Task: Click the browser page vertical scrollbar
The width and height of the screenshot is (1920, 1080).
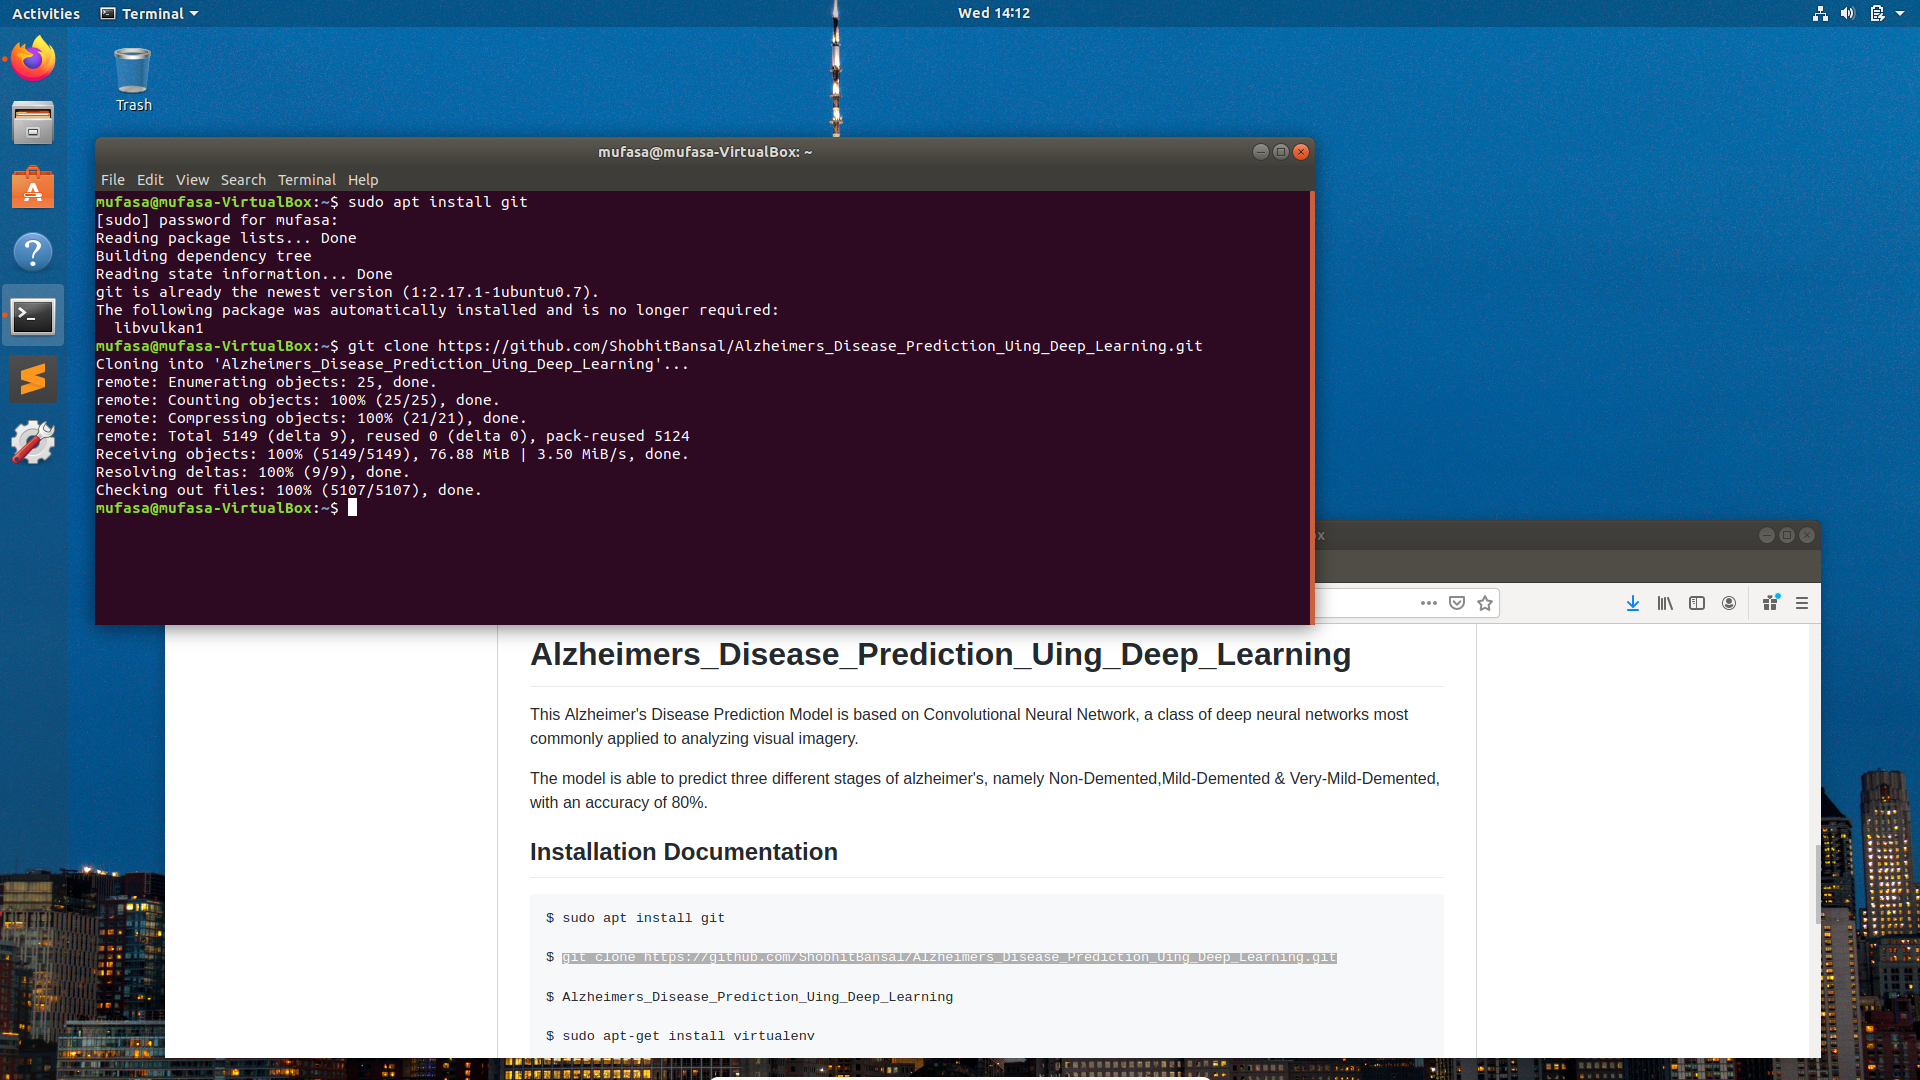Action: tap(1817, 885)
